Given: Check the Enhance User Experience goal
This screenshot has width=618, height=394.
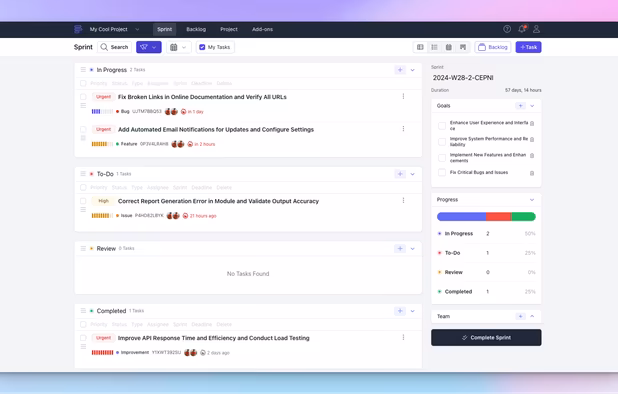Looking at the screenshot, I should coord(442,126).
